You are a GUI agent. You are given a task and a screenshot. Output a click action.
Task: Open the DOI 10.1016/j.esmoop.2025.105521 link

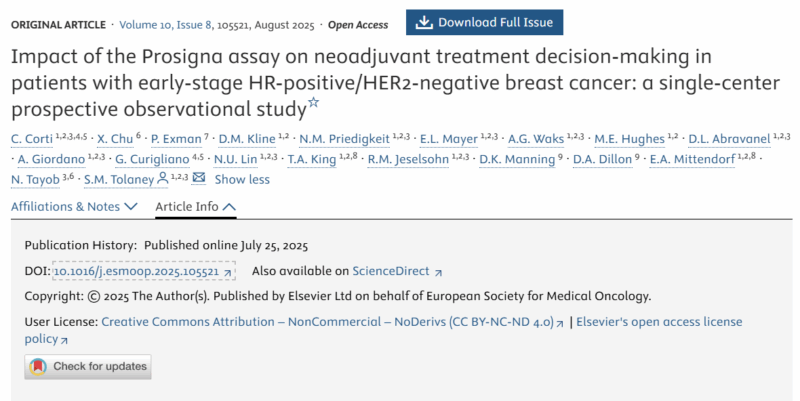tap(136, 271)
